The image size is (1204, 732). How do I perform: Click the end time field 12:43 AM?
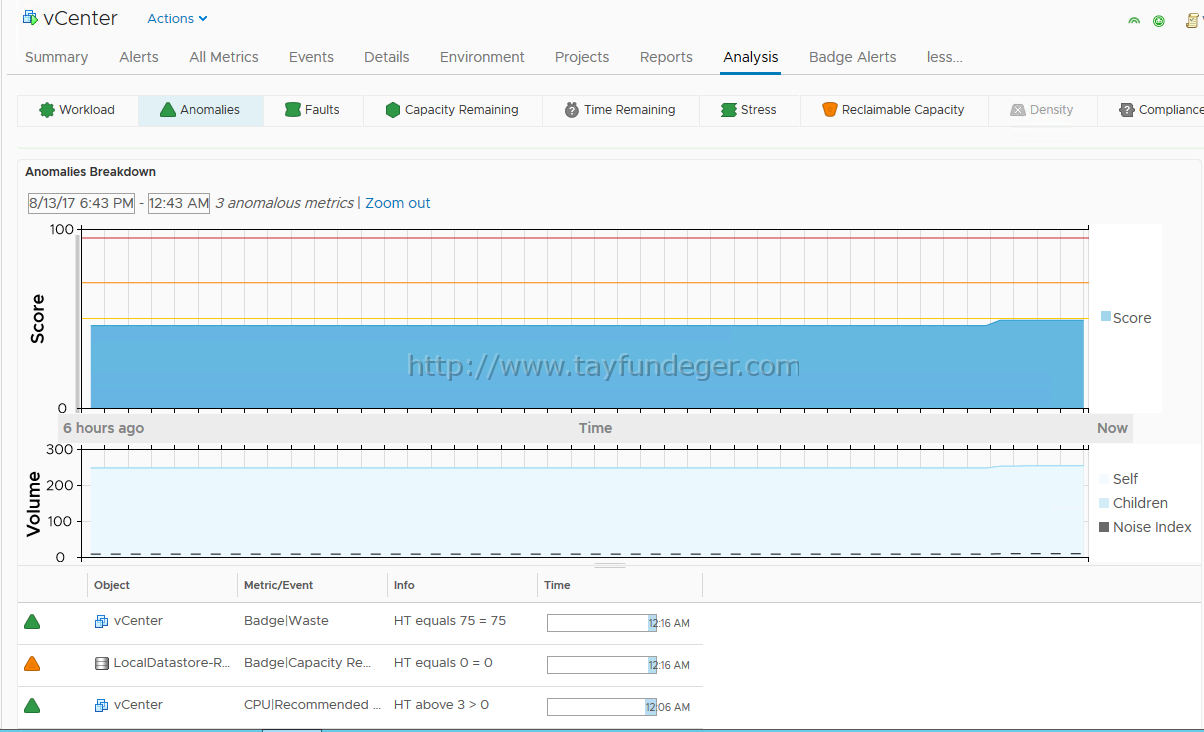pos(179,203)
